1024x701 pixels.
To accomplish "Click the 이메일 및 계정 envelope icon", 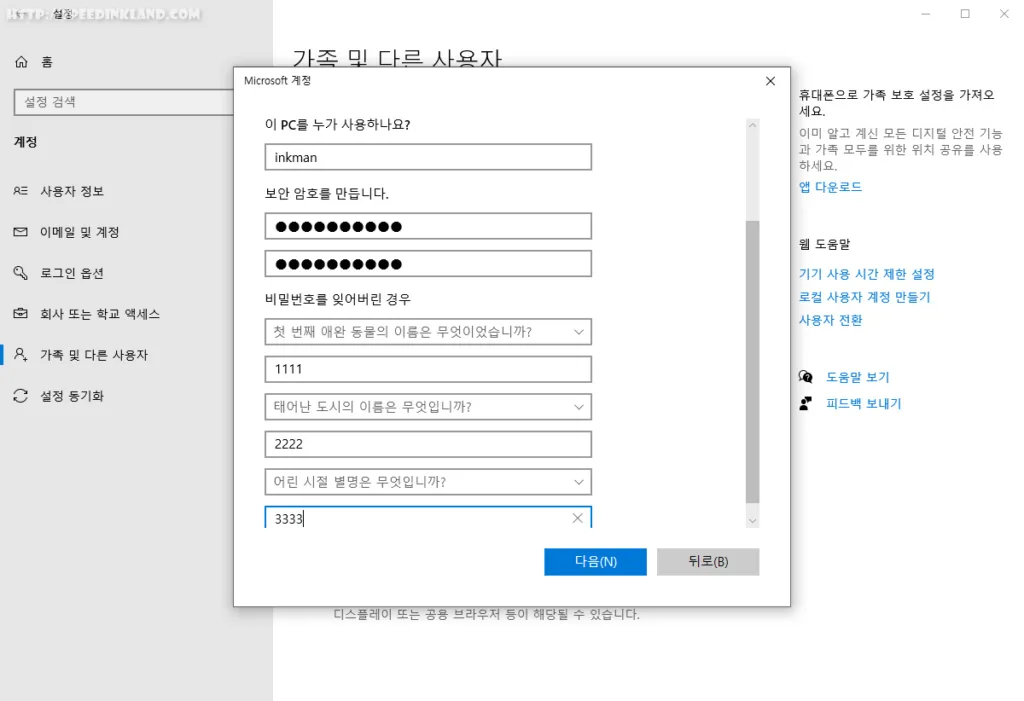I will point(21,232).
